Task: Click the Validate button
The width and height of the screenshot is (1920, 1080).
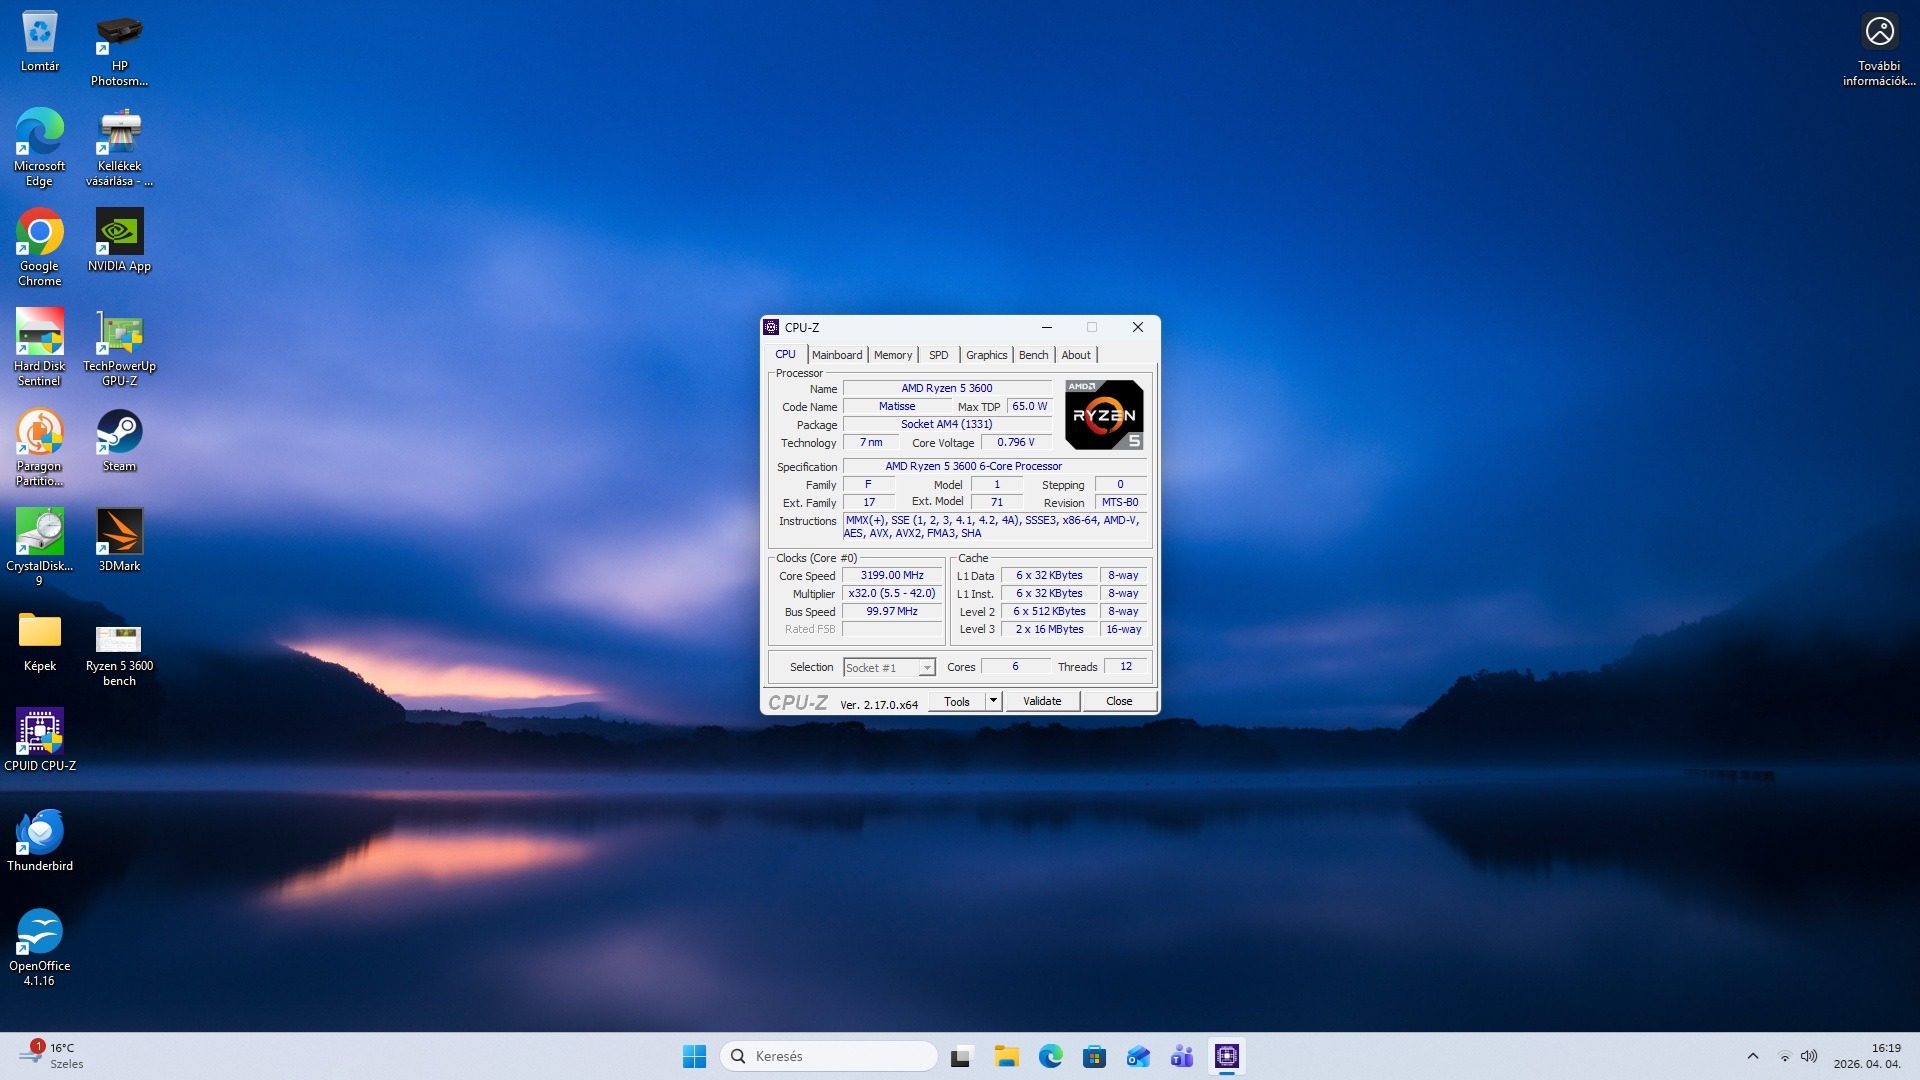Action: coord(1042,701)
